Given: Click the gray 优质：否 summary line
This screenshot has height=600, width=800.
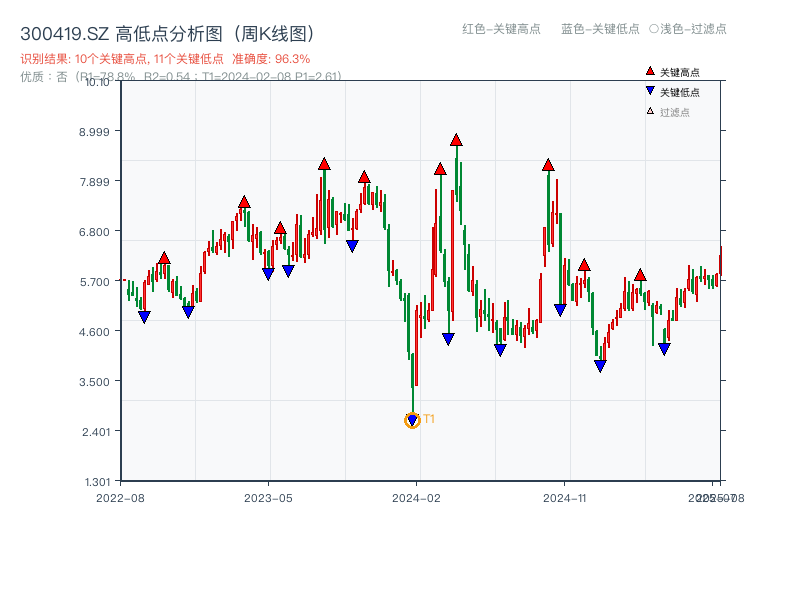Looking at the screenshot, I should click(181, 77).
